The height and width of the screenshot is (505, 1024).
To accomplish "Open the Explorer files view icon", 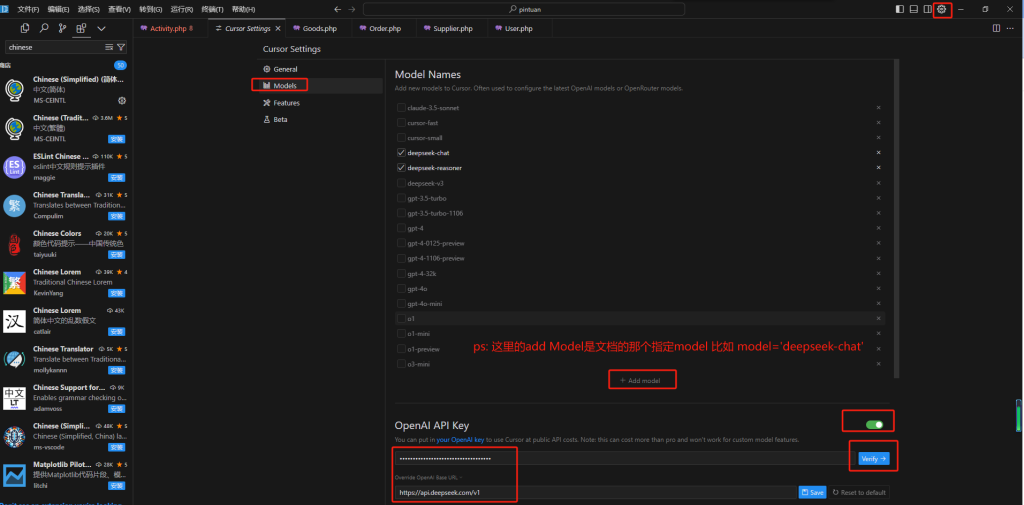I will (x=25, y=28).
